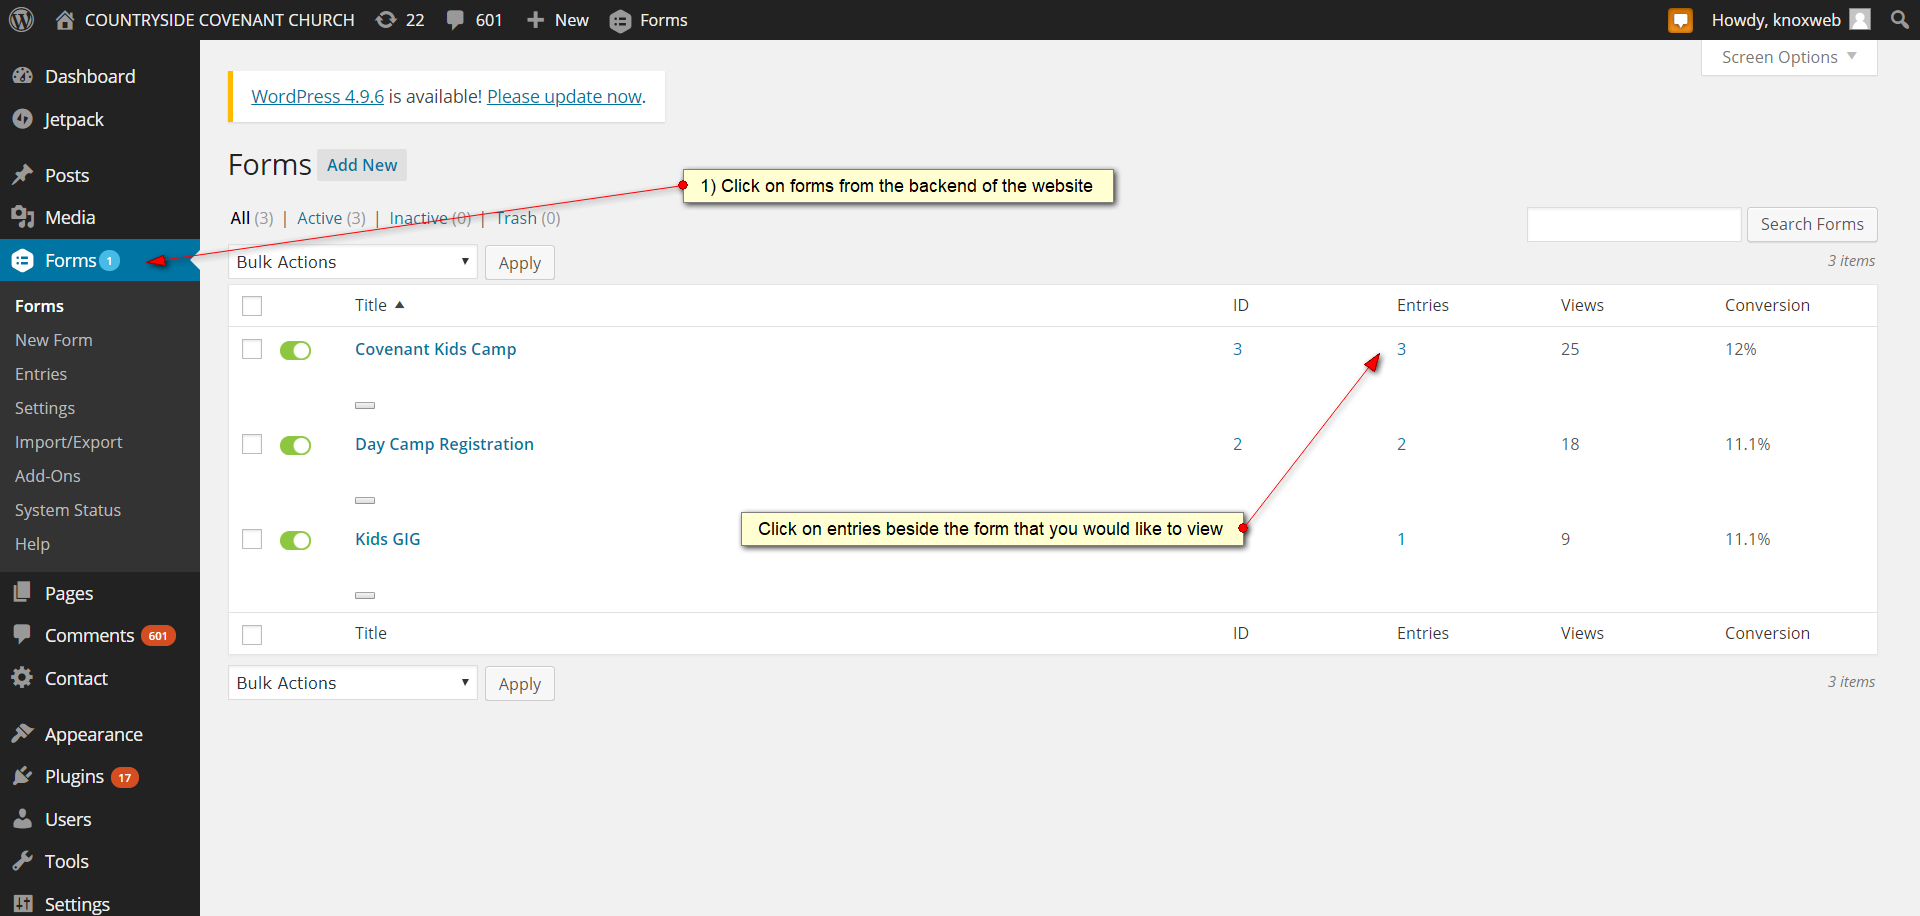
Task: Expand row actions under Covenant Kids Camp
Action: (x=365, y=405)
